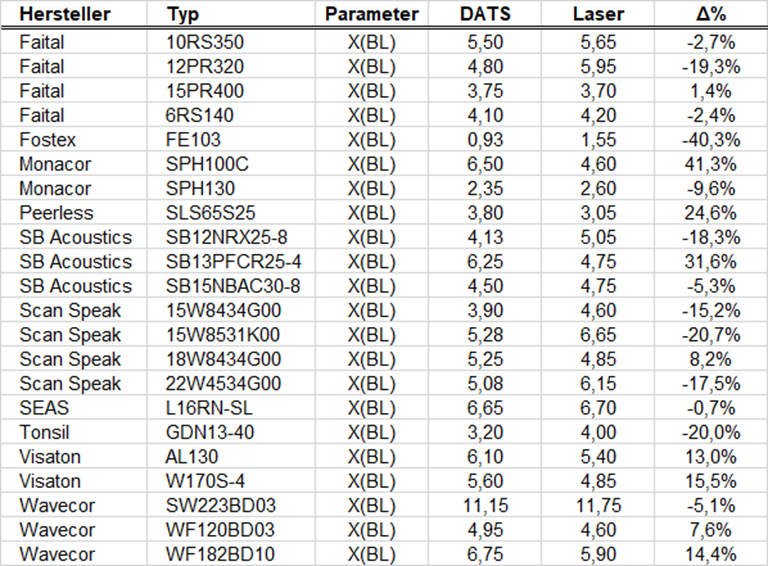Image resolution: width=768 pixels, height=566 pixels.
Task: Click the Laser value 5,40
Action: tap(598, 457)
